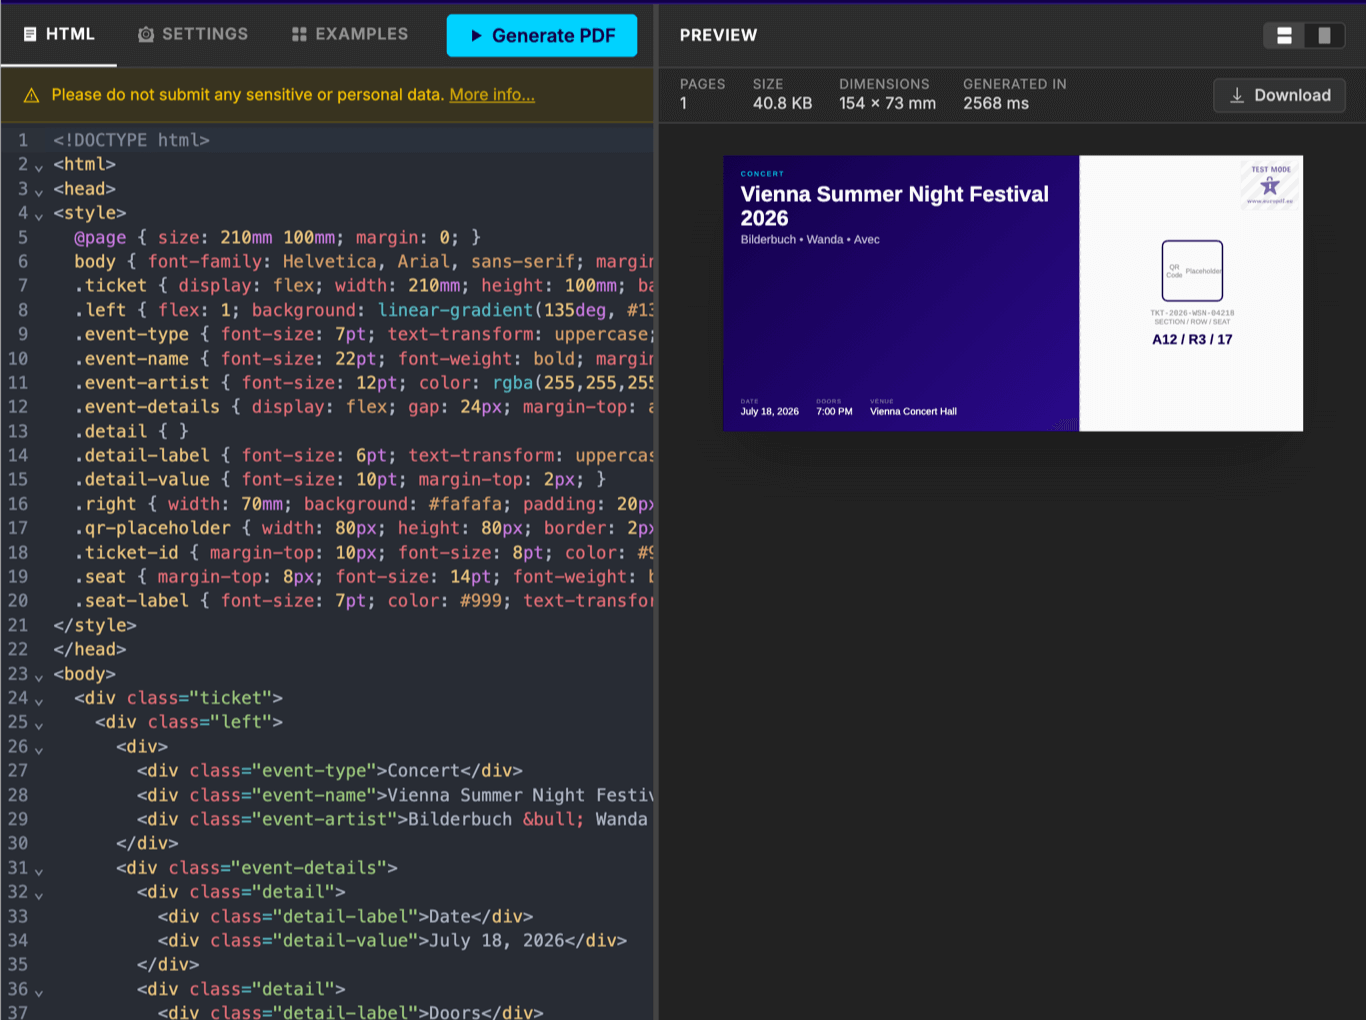Click the TEST MODE stamp on the ticket

click(x=1271, y=185)
